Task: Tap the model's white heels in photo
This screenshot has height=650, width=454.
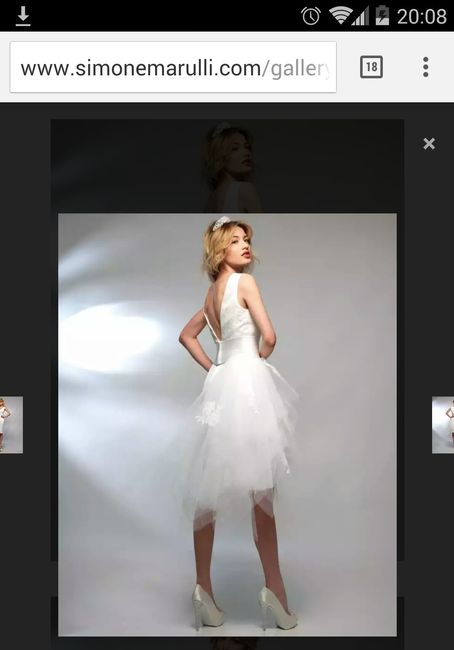Action: pos(245,607)
